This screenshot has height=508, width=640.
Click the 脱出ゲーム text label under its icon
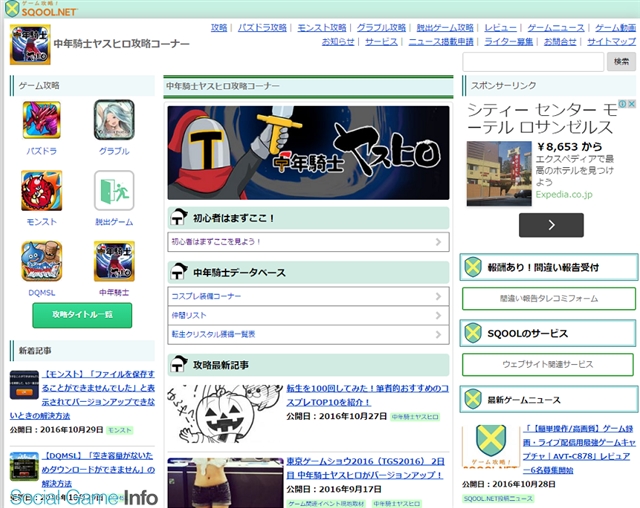click(x=114, y=222)
